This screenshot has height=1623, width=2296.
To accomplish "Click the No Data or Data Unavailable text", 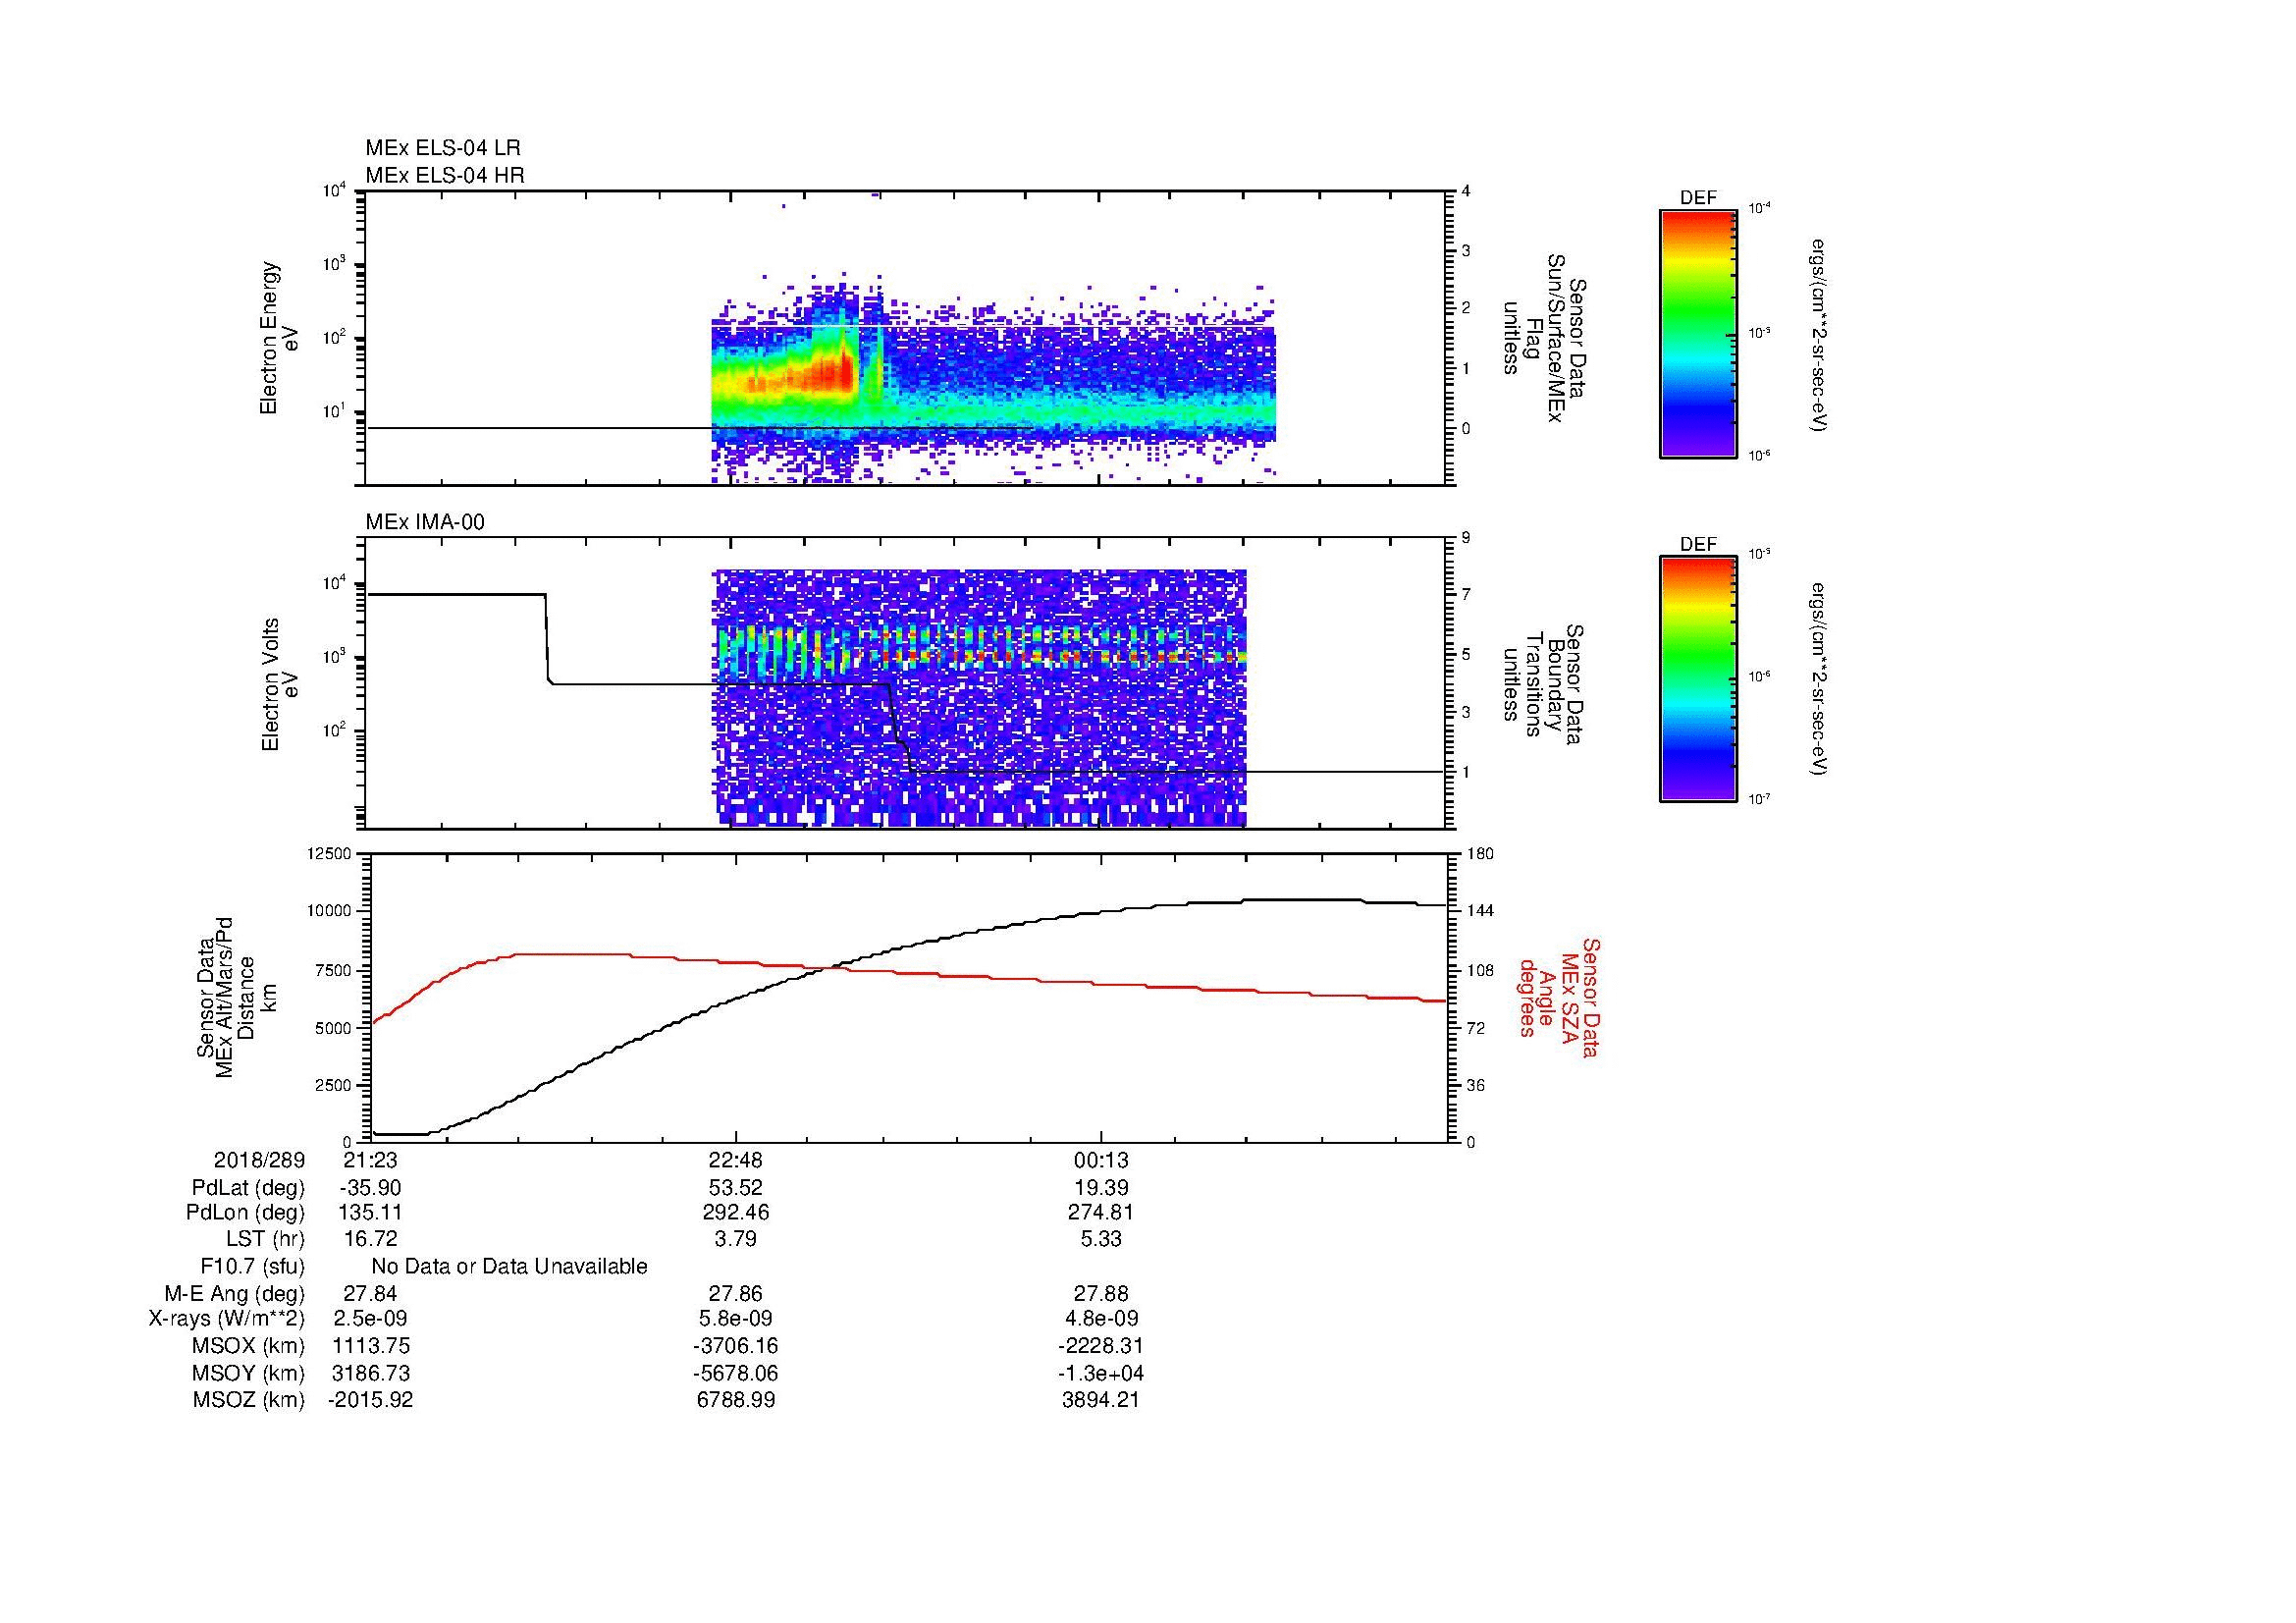I will (x=509, y=1267).
